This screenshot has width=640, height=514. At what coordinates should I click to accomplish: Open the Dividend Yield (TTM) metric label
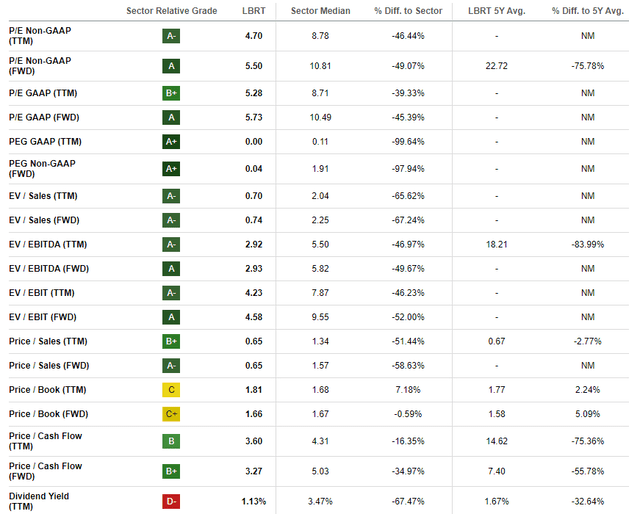click(x=39, y=501)
